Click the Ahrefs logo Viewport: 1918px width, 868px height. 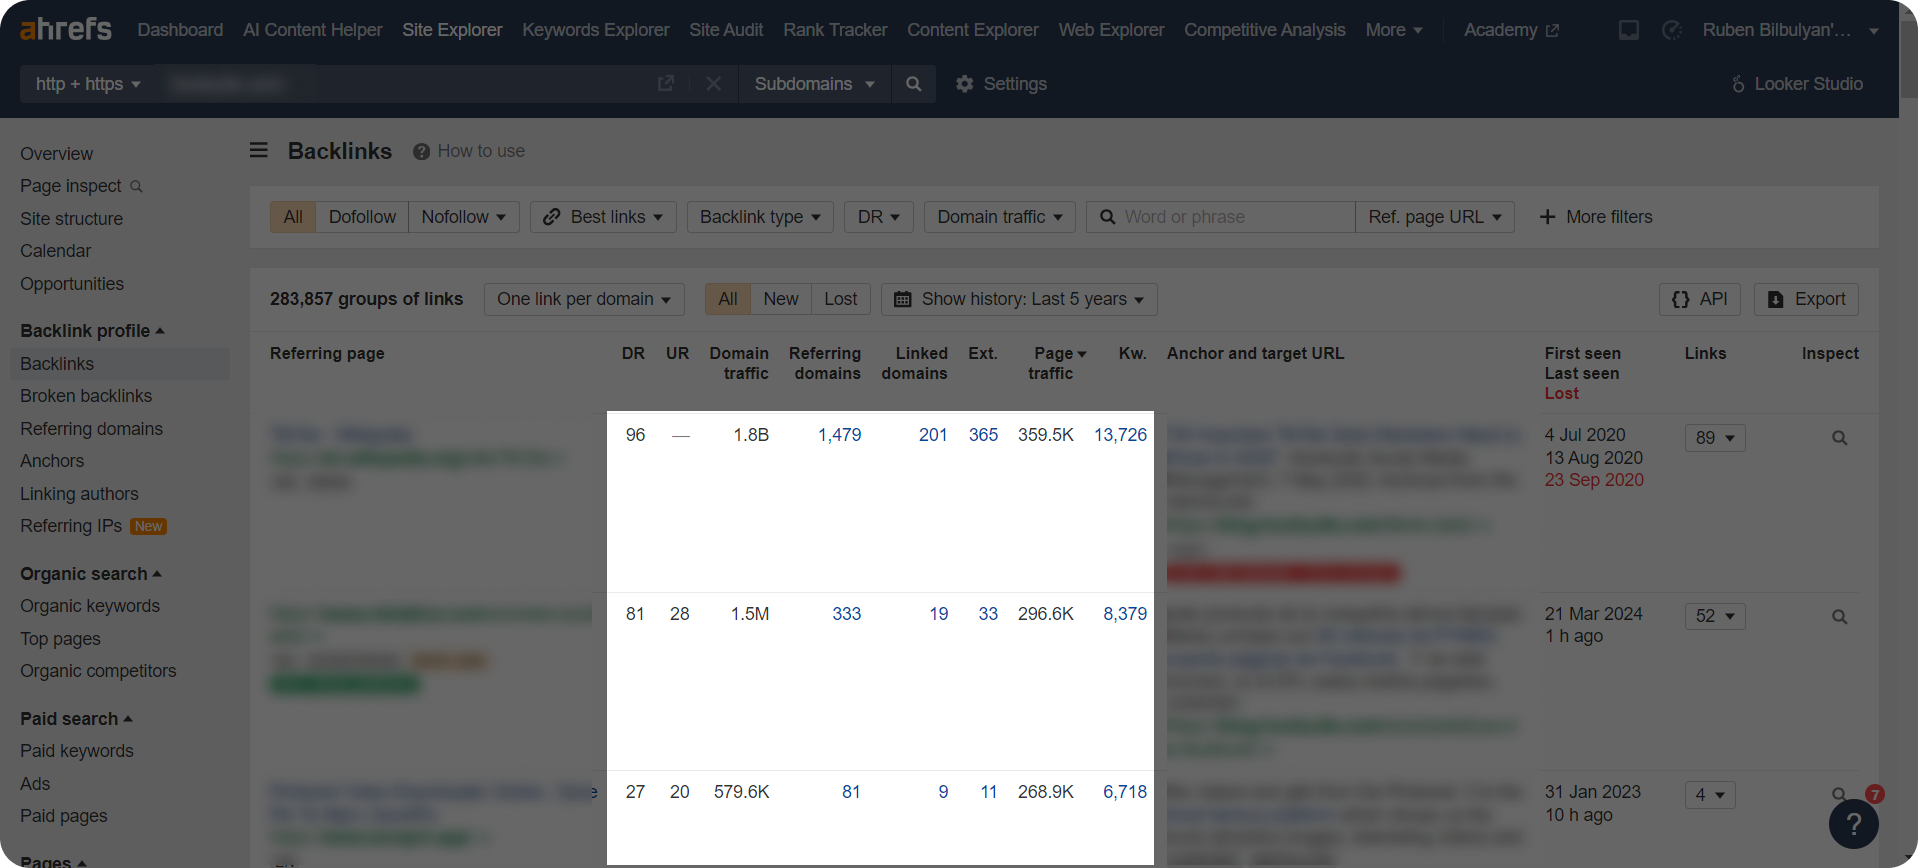point(66,29)
